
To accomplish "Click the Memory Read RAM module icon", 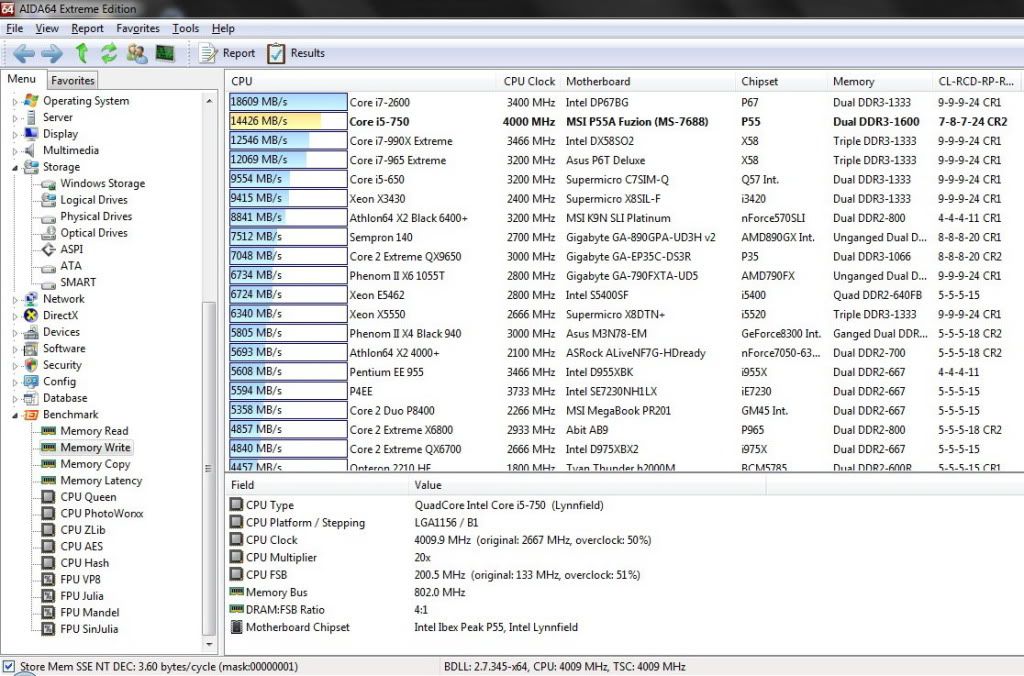I will tap(48, 430).
